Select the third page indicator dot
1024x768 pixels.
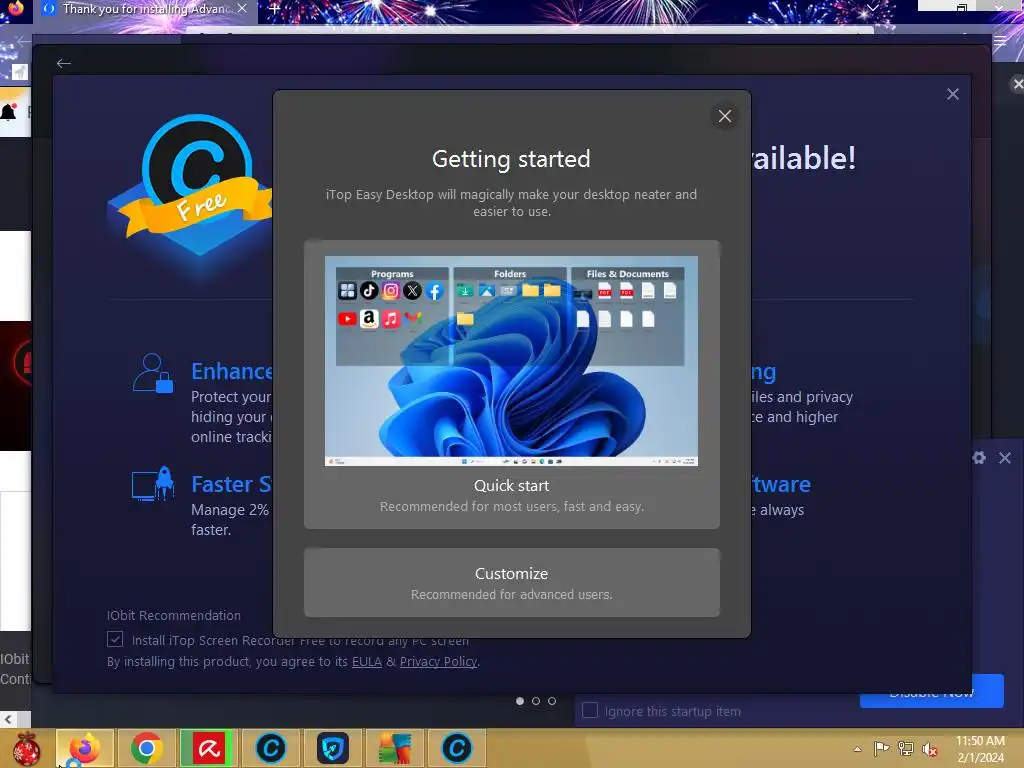552,701
